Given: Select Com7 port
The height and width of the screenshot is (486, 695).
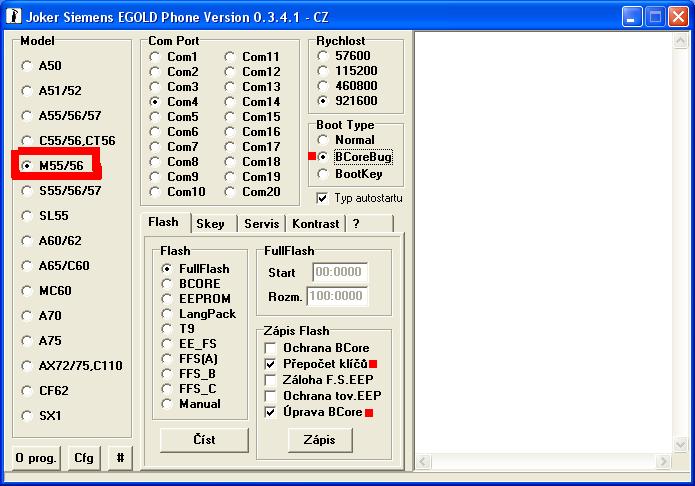Looking at the screenshot, I should coord(155,147).
